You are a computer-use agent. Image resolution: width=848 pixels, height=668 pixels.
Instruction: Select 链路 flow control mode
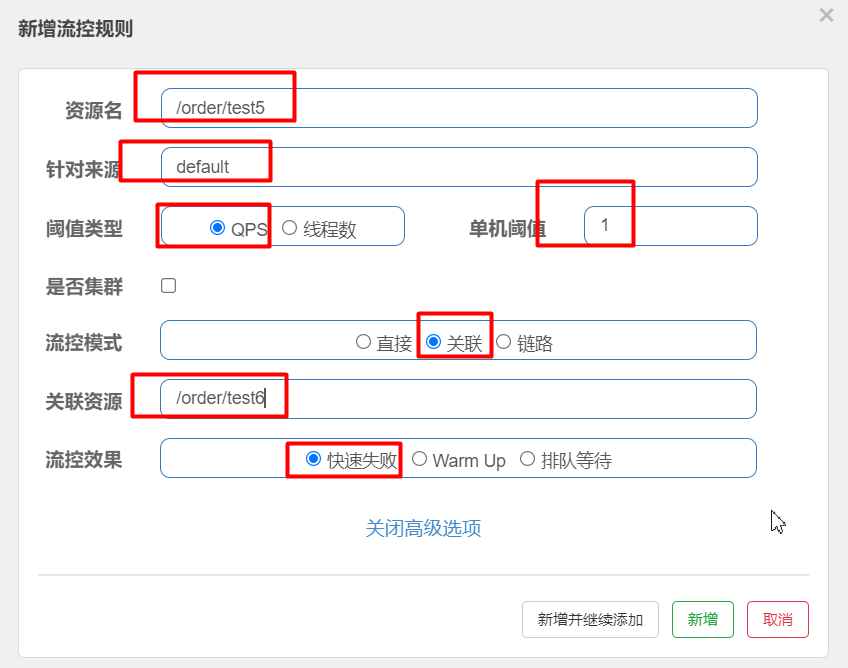tap(504, 342)
